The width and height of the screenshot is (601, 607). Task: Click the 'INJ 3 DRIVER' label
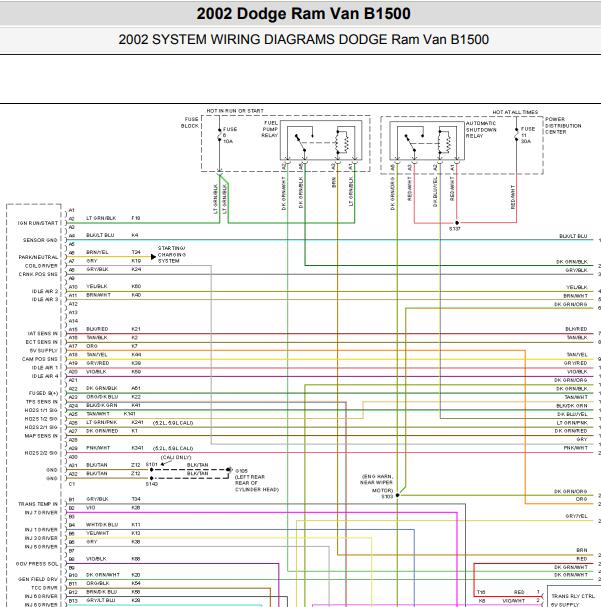pos(41,538)
